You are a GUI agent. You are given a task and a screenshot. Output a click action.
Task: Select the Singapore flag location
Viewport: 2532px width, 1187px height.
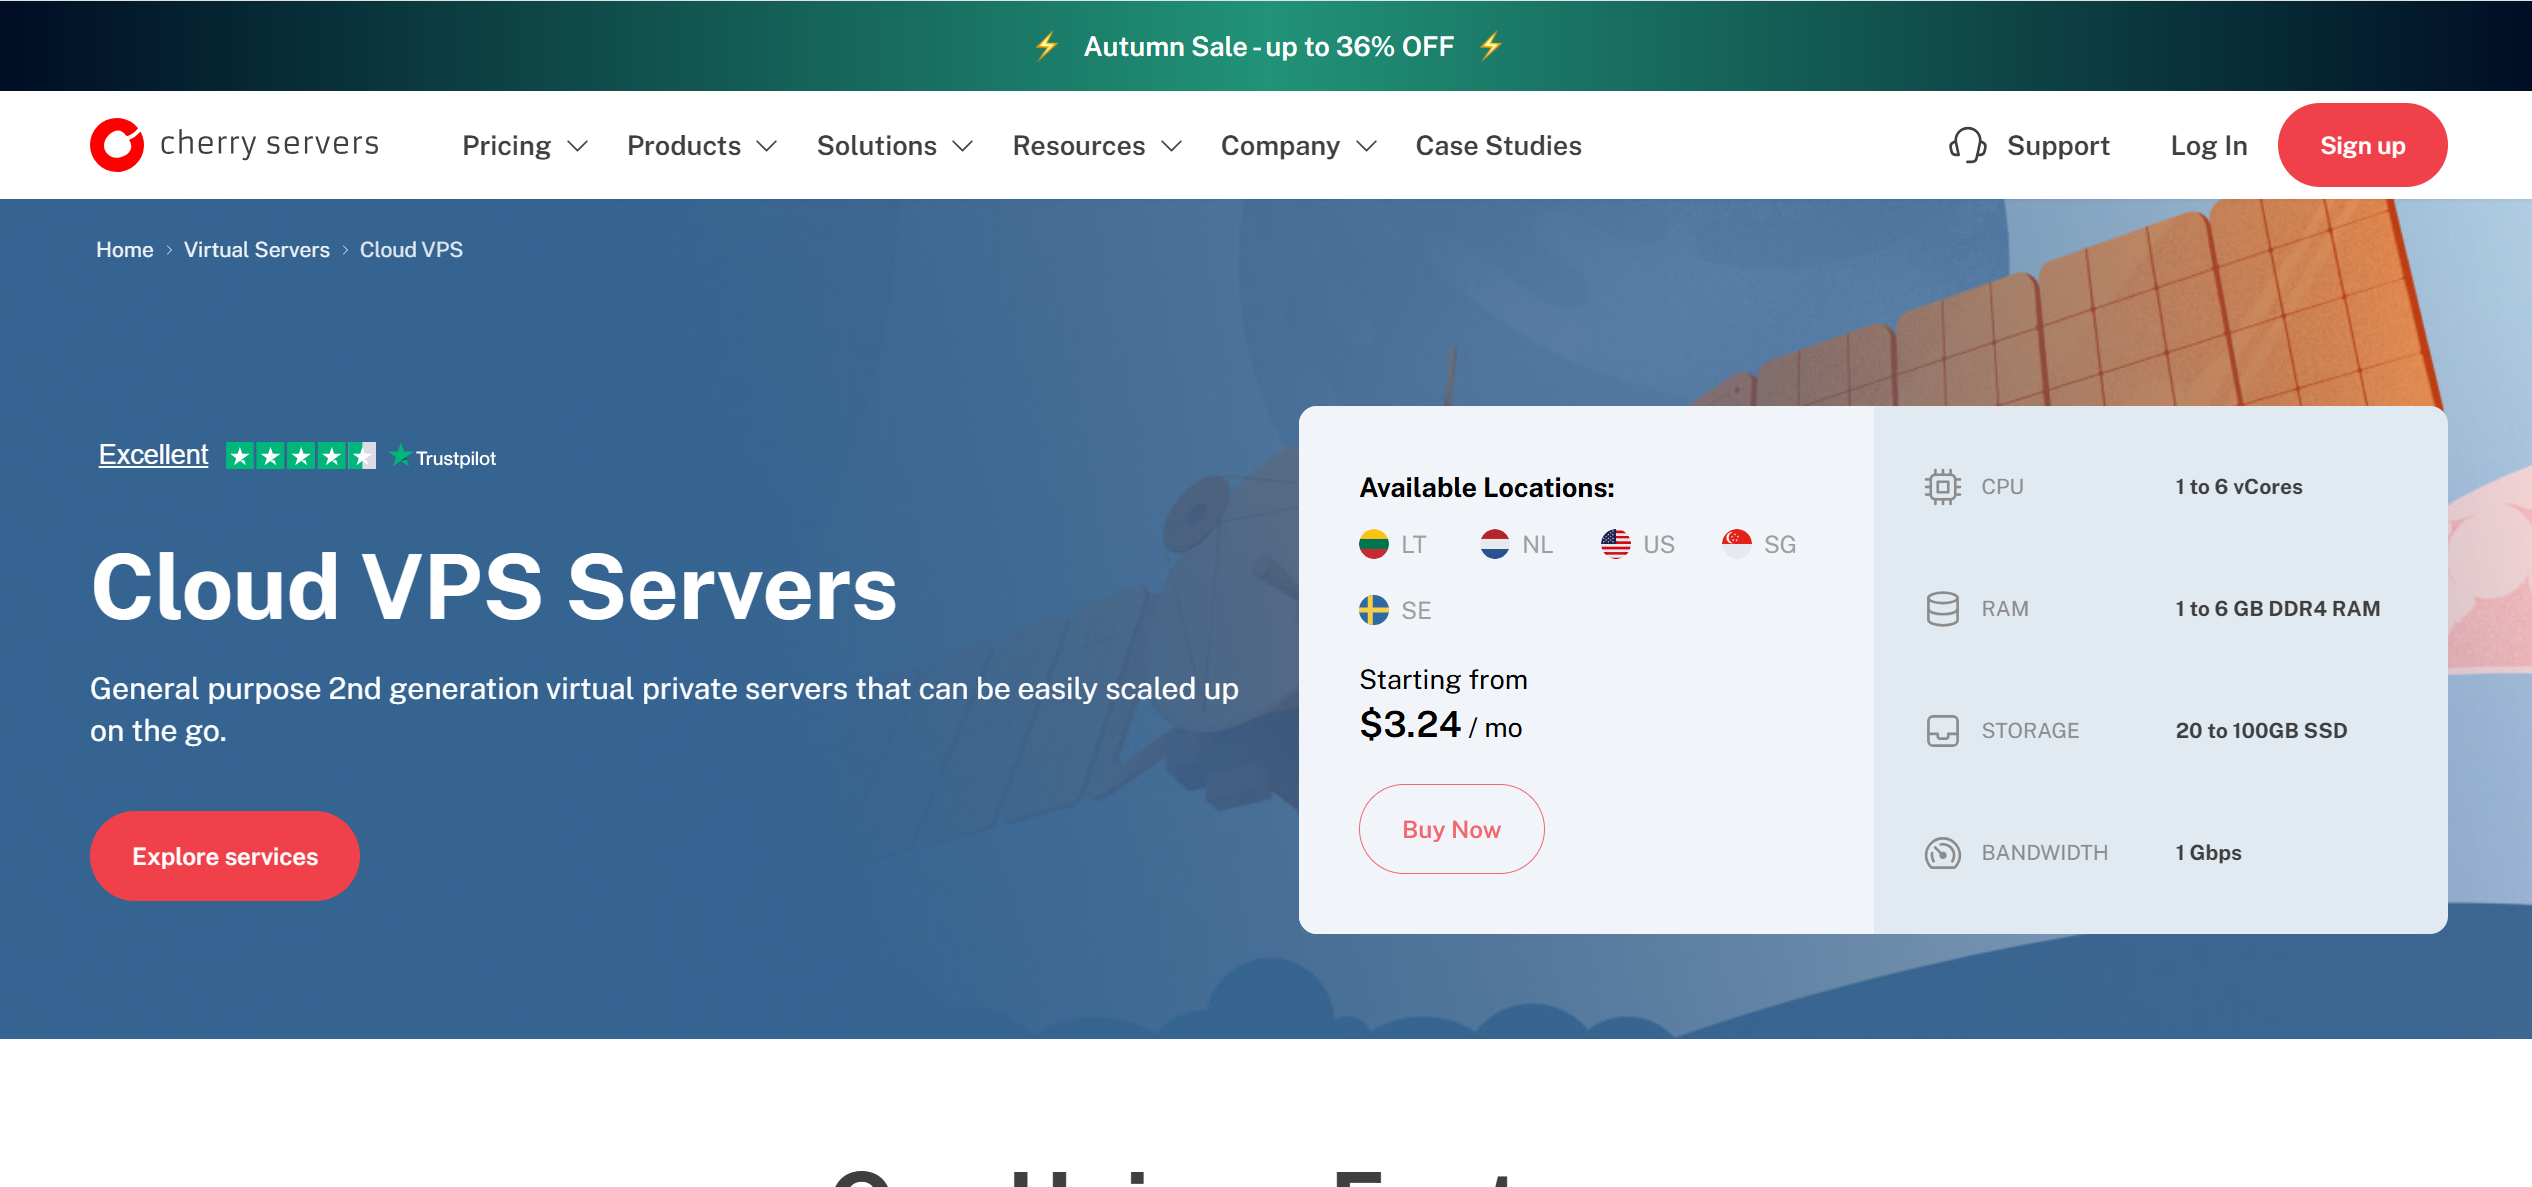pyautogui.click(x=1737, y=544)
